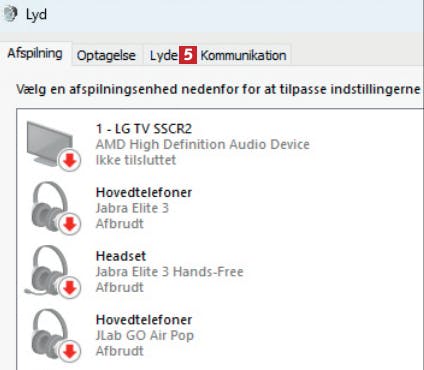Click red arrow badge on Jabra Elite 3 headphones
The image size is (424, 370).
(x=70, y=224)
